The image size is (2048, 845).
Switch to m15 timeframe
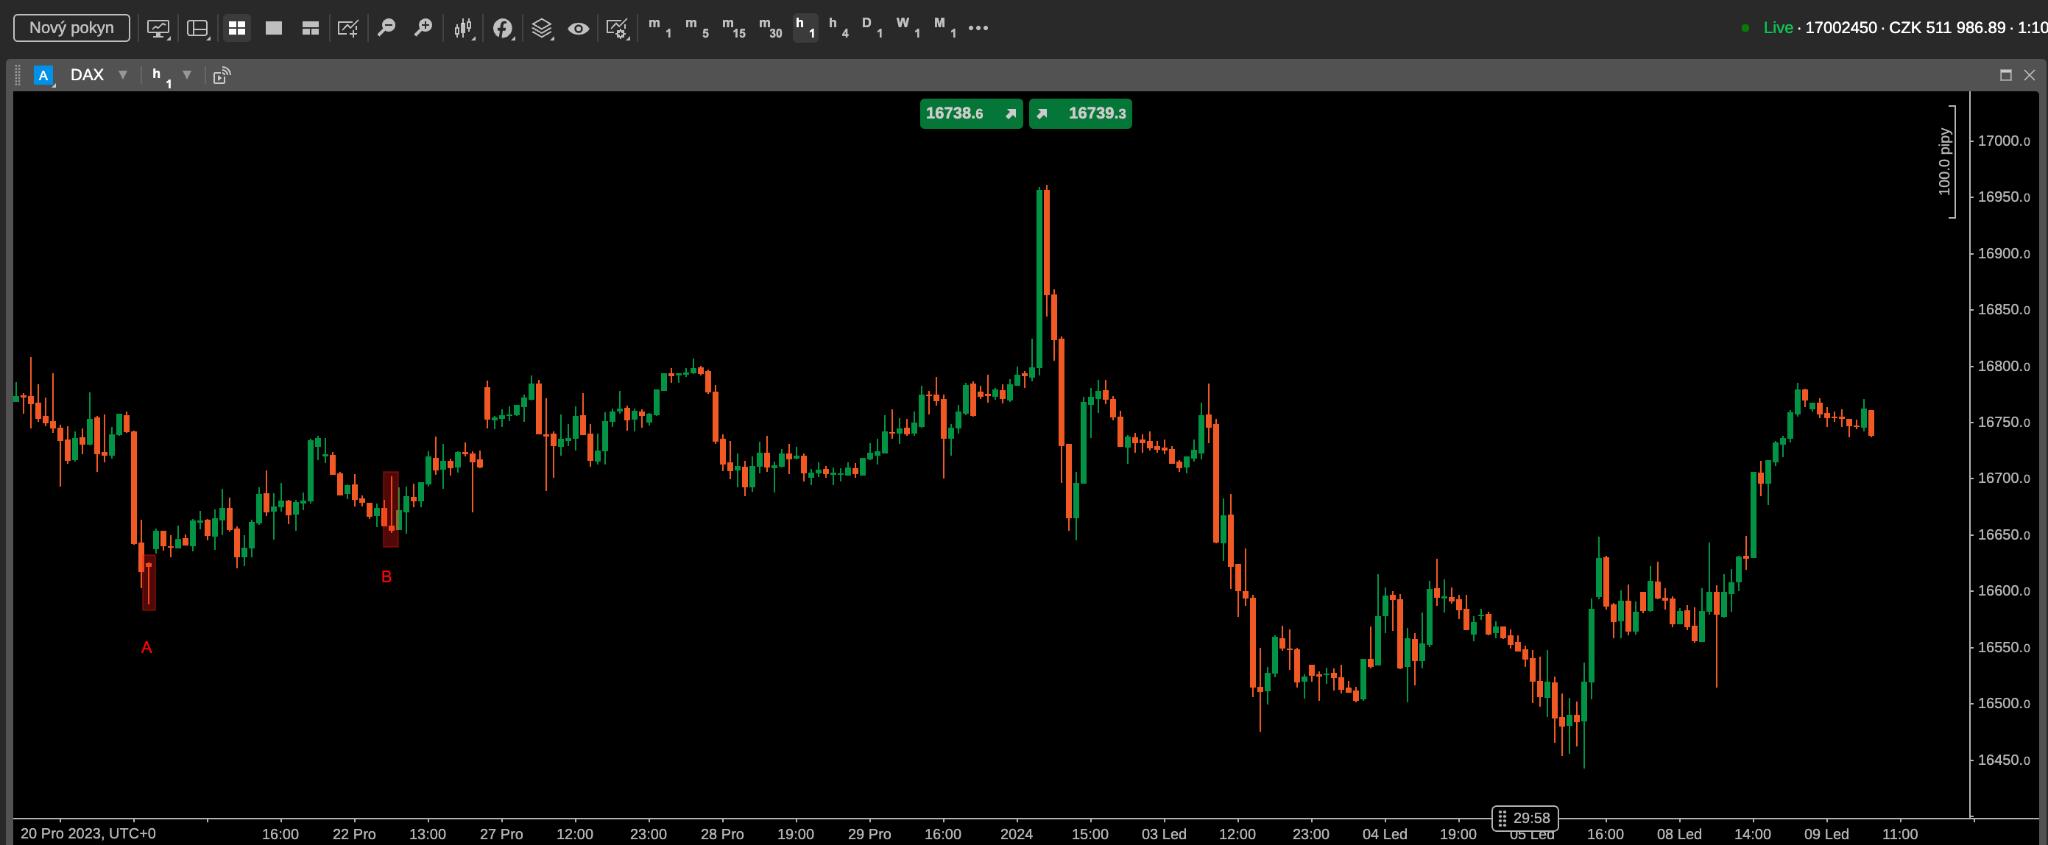coord(733,28)
